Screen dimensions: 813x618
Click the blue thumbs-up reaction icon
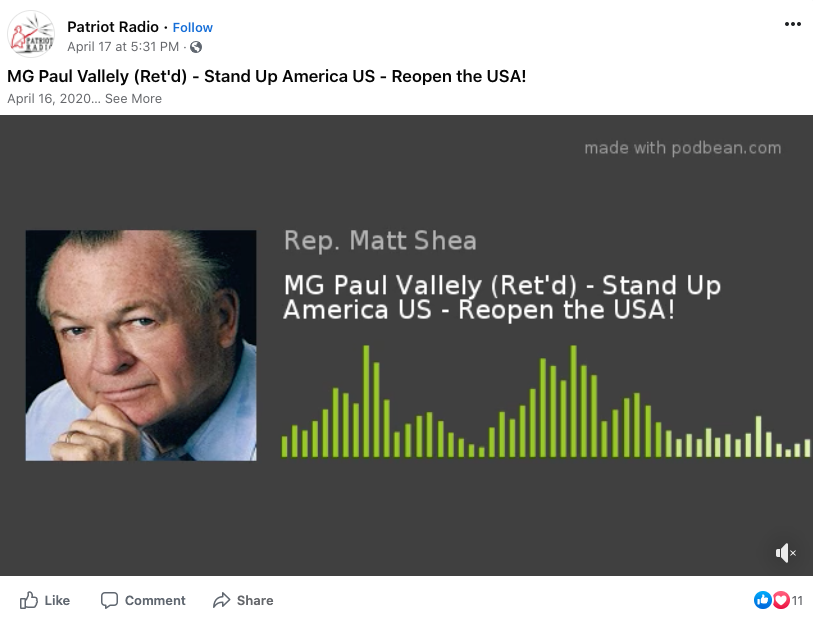point(763,600)
